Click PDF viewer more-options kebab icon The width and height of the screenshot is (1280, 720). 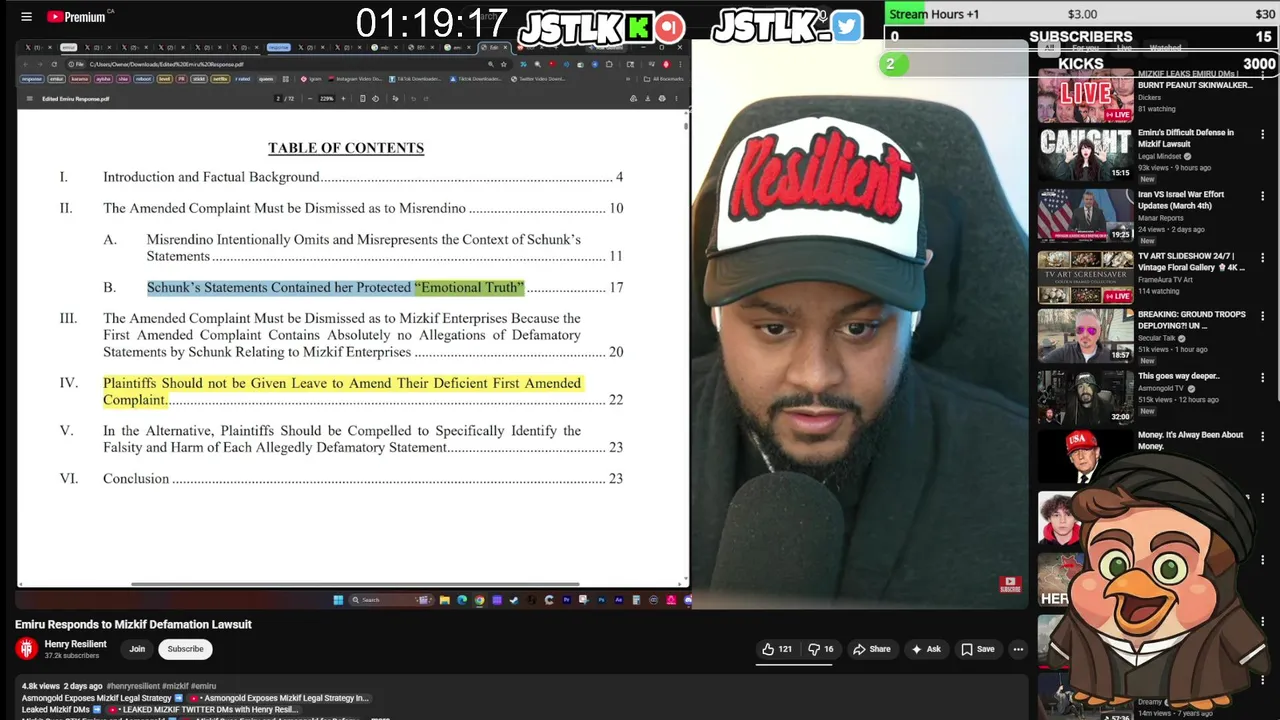click(676, 98)
